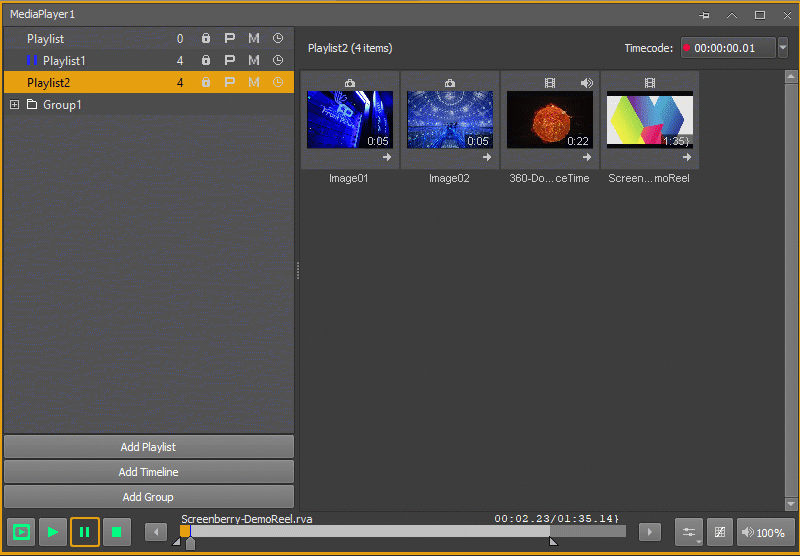Image resolution: width=800 pixels, height=556 pixels.
Task: Click the Add Timeline button
Action: click(x=148, y=472)
